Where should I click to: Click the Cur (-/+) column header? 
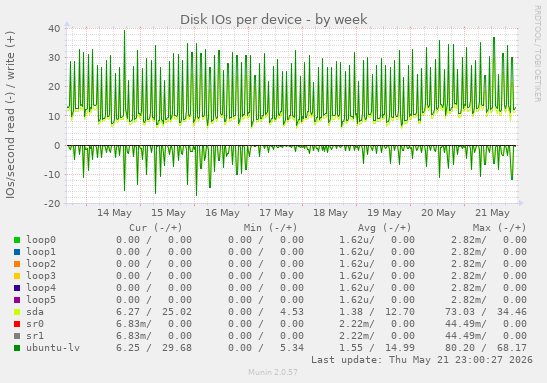coord(156,228)
